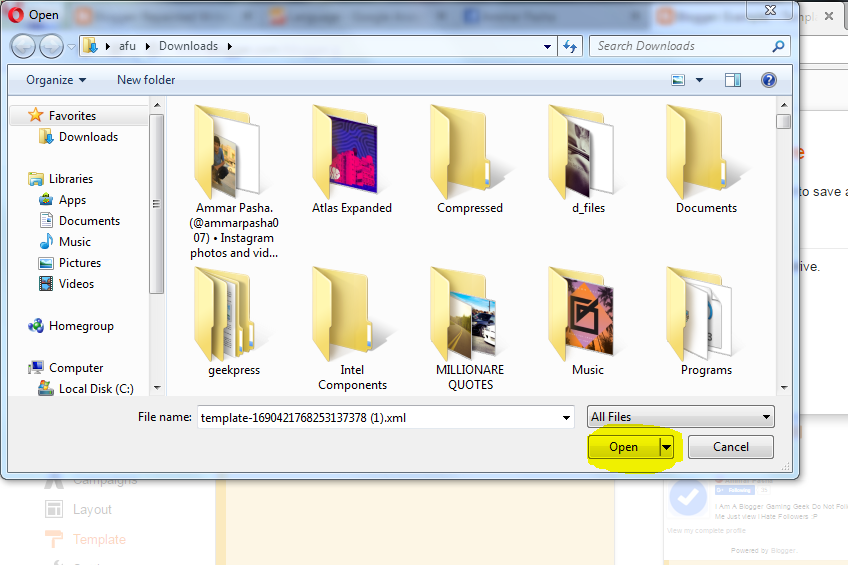Select the Intel Components folder
This screenshot has height=565, width=848.
352,329
